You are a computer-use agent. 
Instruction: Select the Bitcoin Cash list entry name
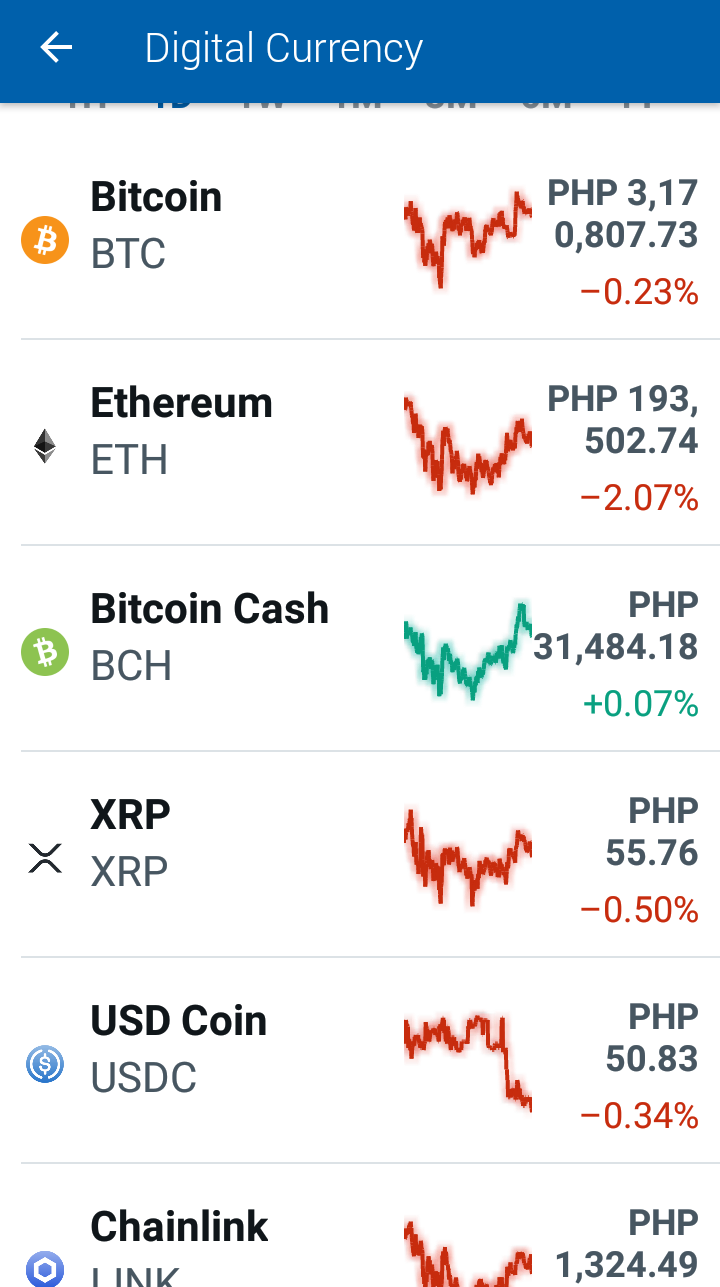(210, 609)
